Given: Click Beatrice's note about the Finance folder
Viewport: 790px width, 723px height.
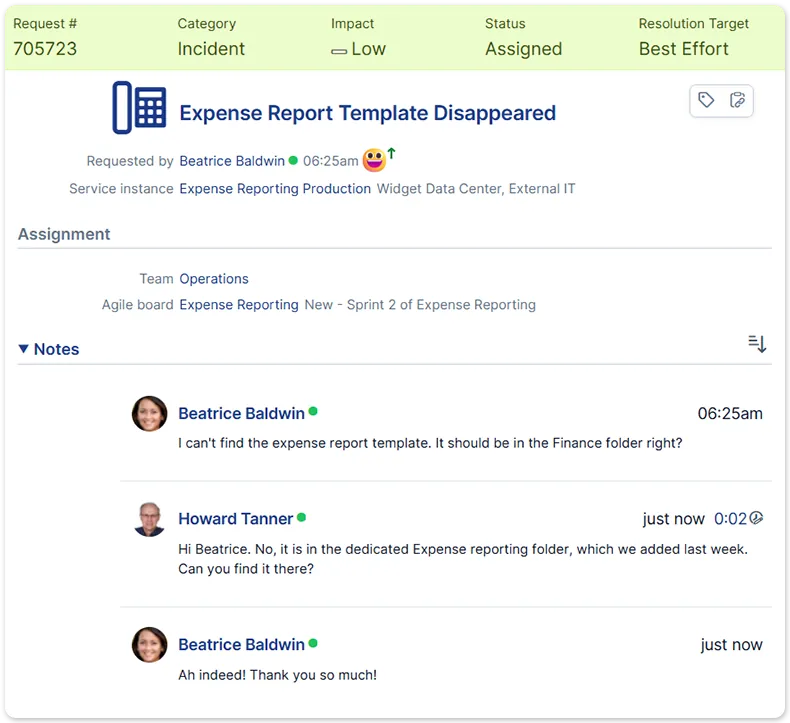Looking at the screenshot, I should [430, 443].
